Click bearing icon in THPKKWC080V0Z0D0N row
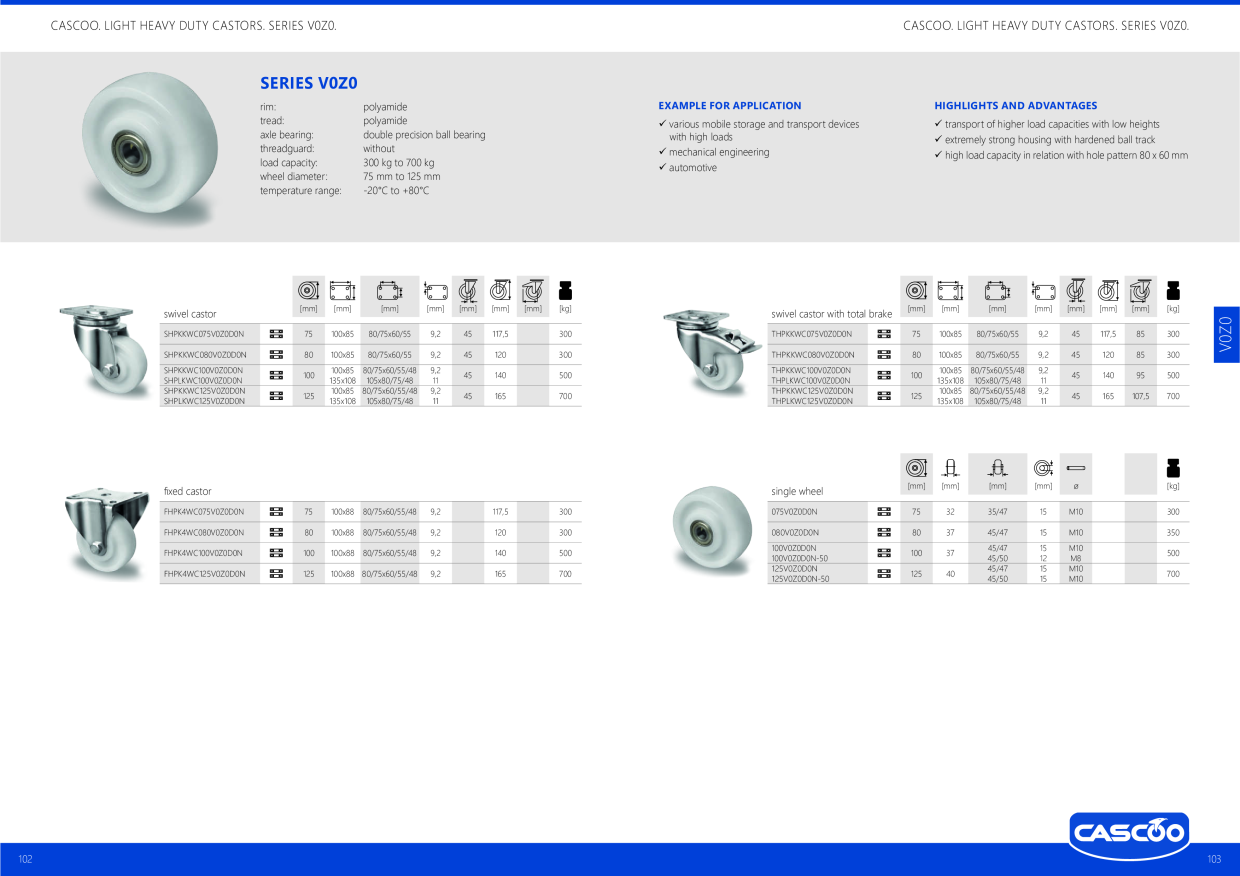Viewport: 1240px width, 876px height. pos(884,355)
